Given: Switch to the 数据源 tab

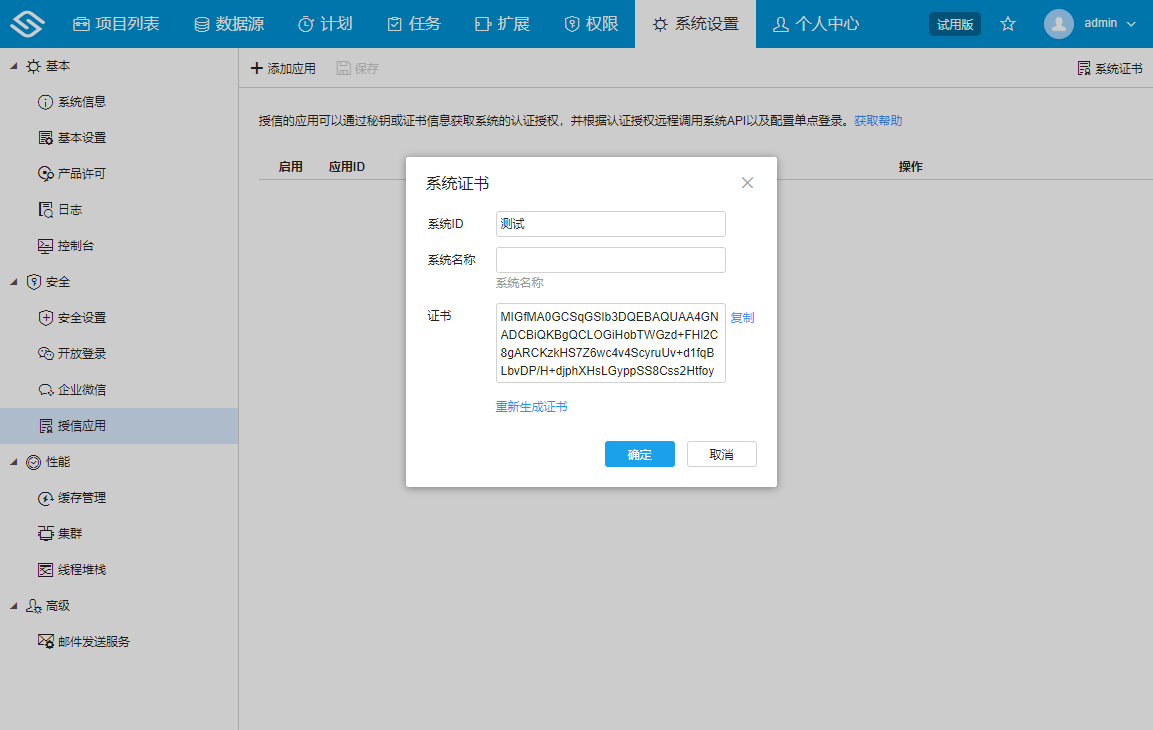Looking at the screenshot, I should (x=229, y=24).
